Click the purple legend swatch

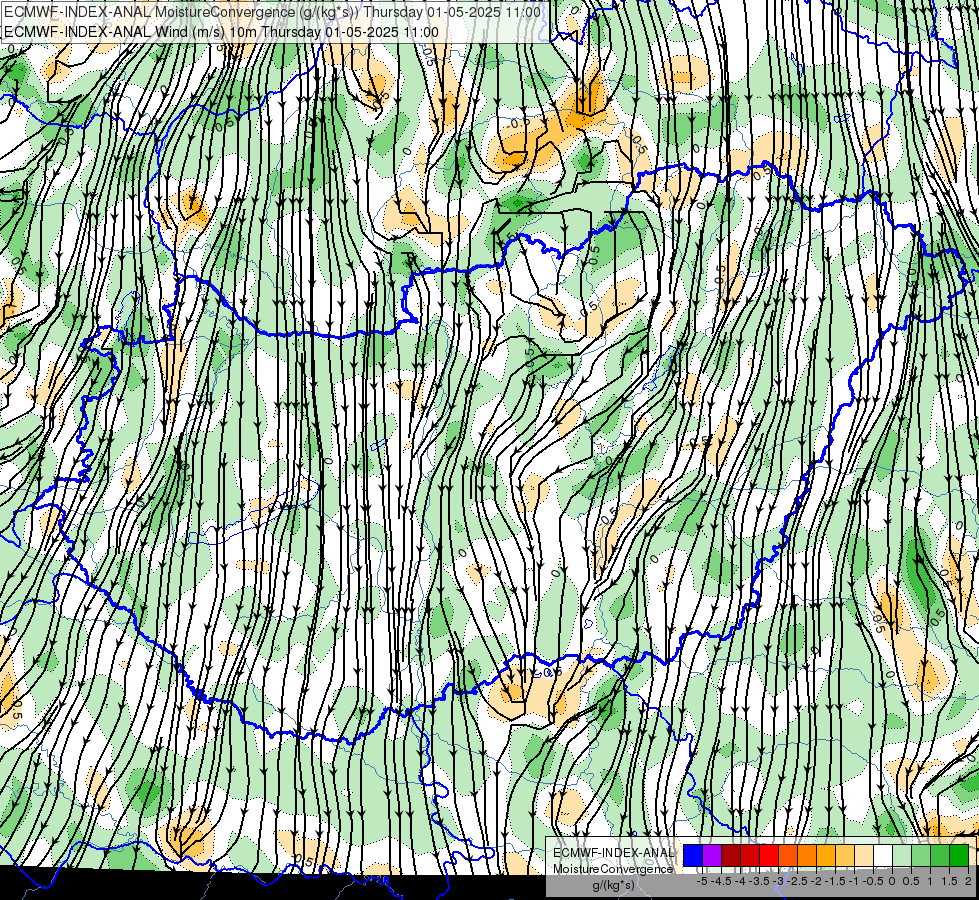pyautogui.click(x=712, y=855)
